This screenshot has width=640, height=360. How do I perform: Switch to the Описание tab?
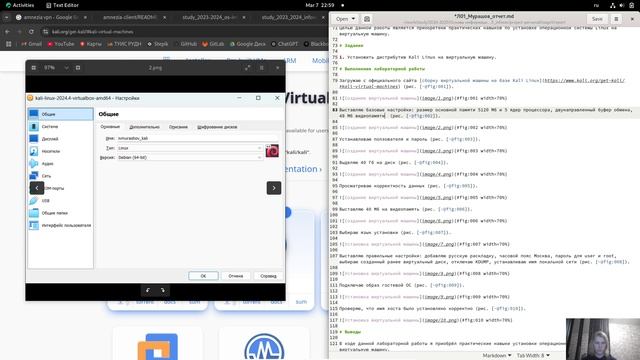pos(178,127)
